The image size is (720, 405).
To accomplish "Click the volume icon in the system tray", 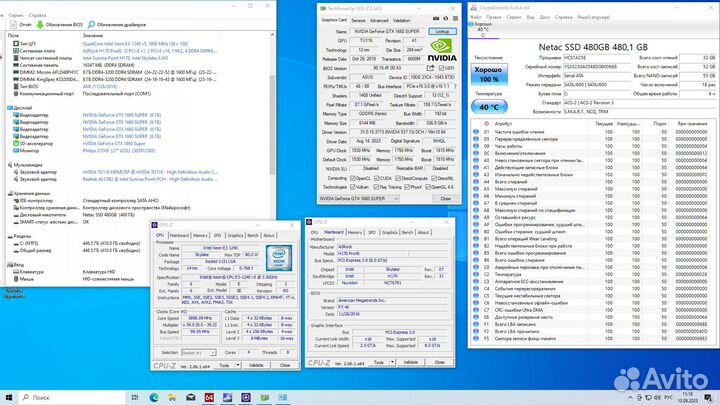I will (657, 398).
